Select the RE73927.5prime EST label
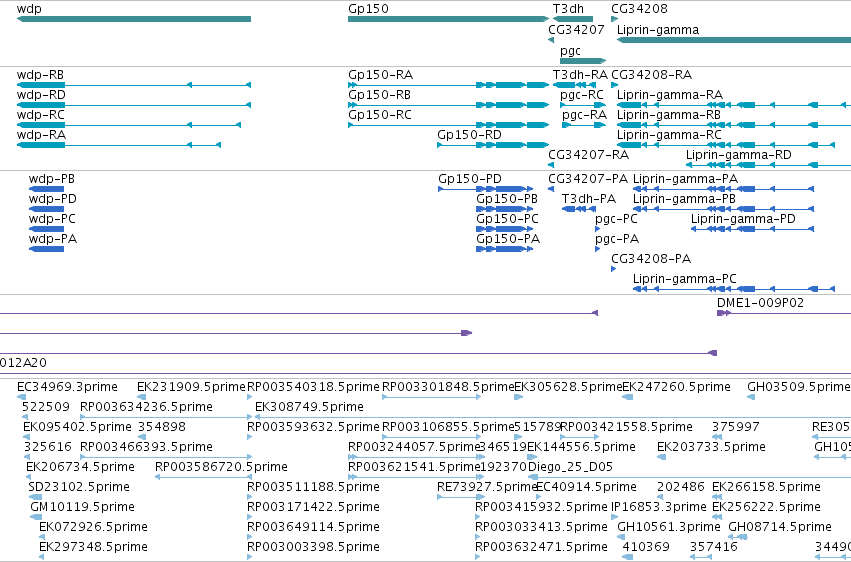Screen dimensions: 851x562 click(487, 488)
